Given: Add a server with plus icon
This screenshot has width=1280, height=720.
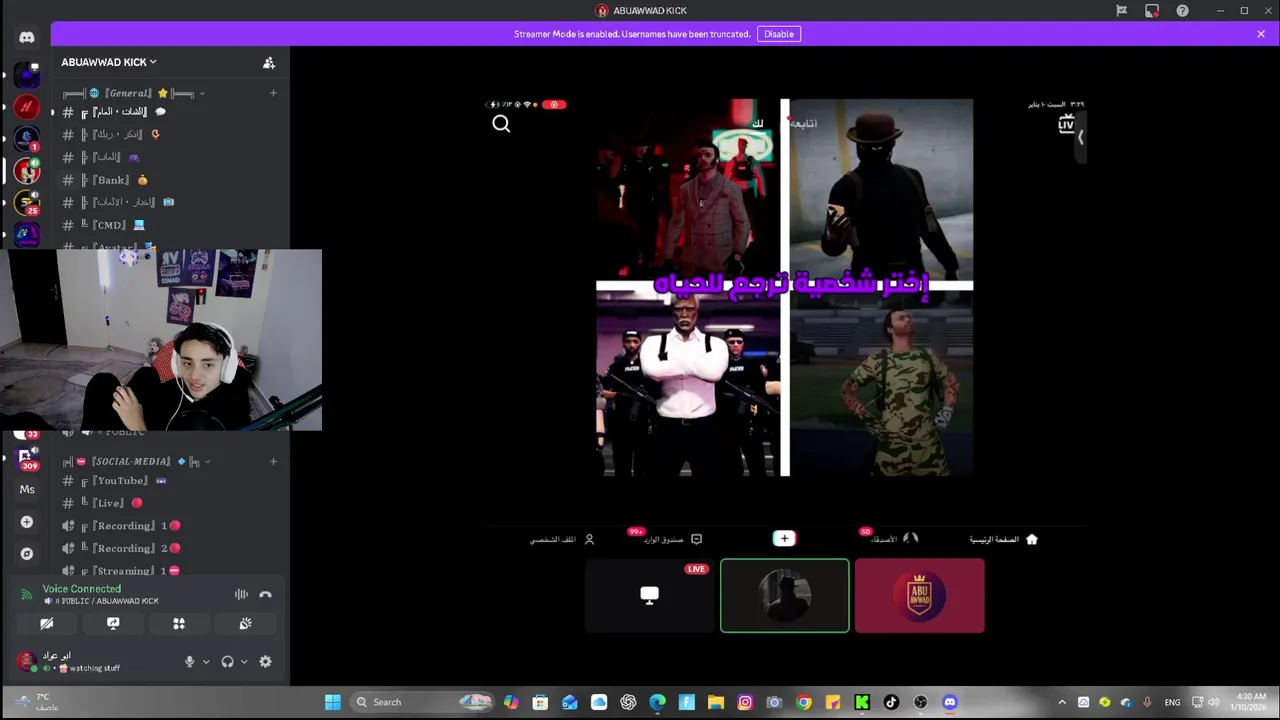Looking at the screenshot, I should tap(27, 522).
